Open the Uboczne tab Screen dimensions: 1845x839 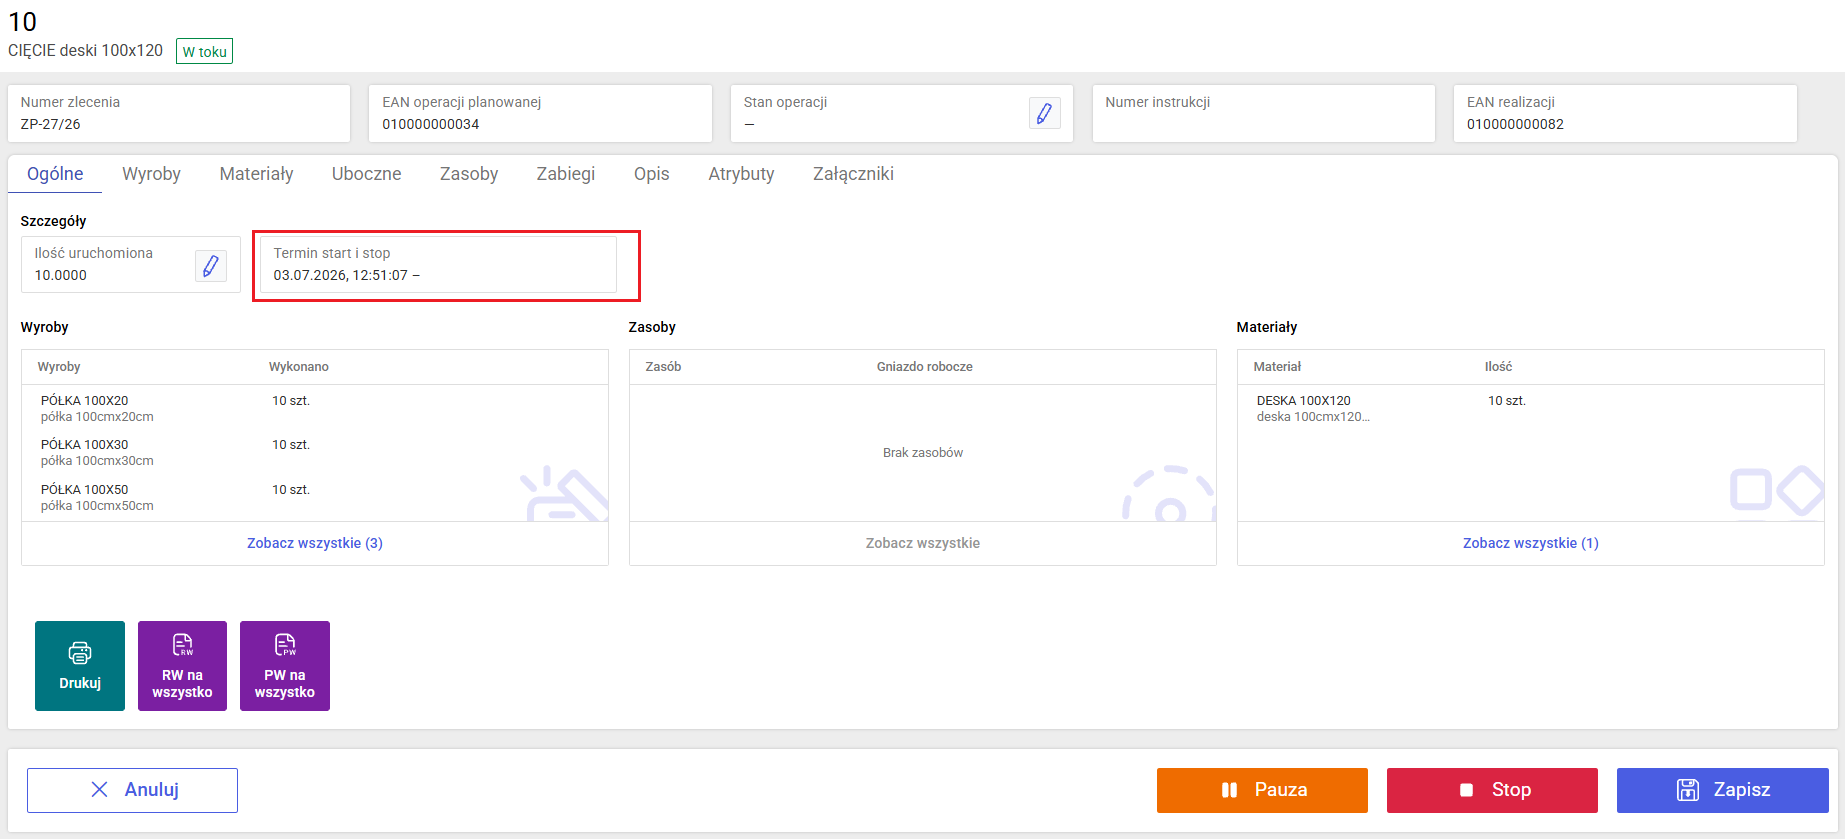tap(366, 174)
